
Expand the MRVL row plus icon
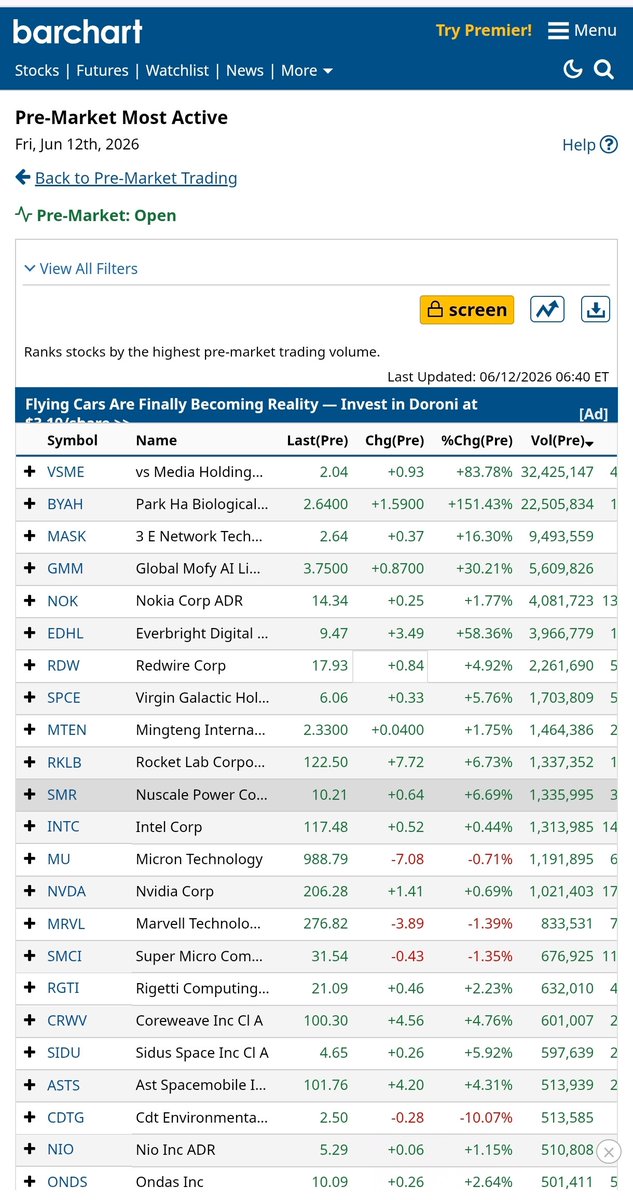(30, 924)
